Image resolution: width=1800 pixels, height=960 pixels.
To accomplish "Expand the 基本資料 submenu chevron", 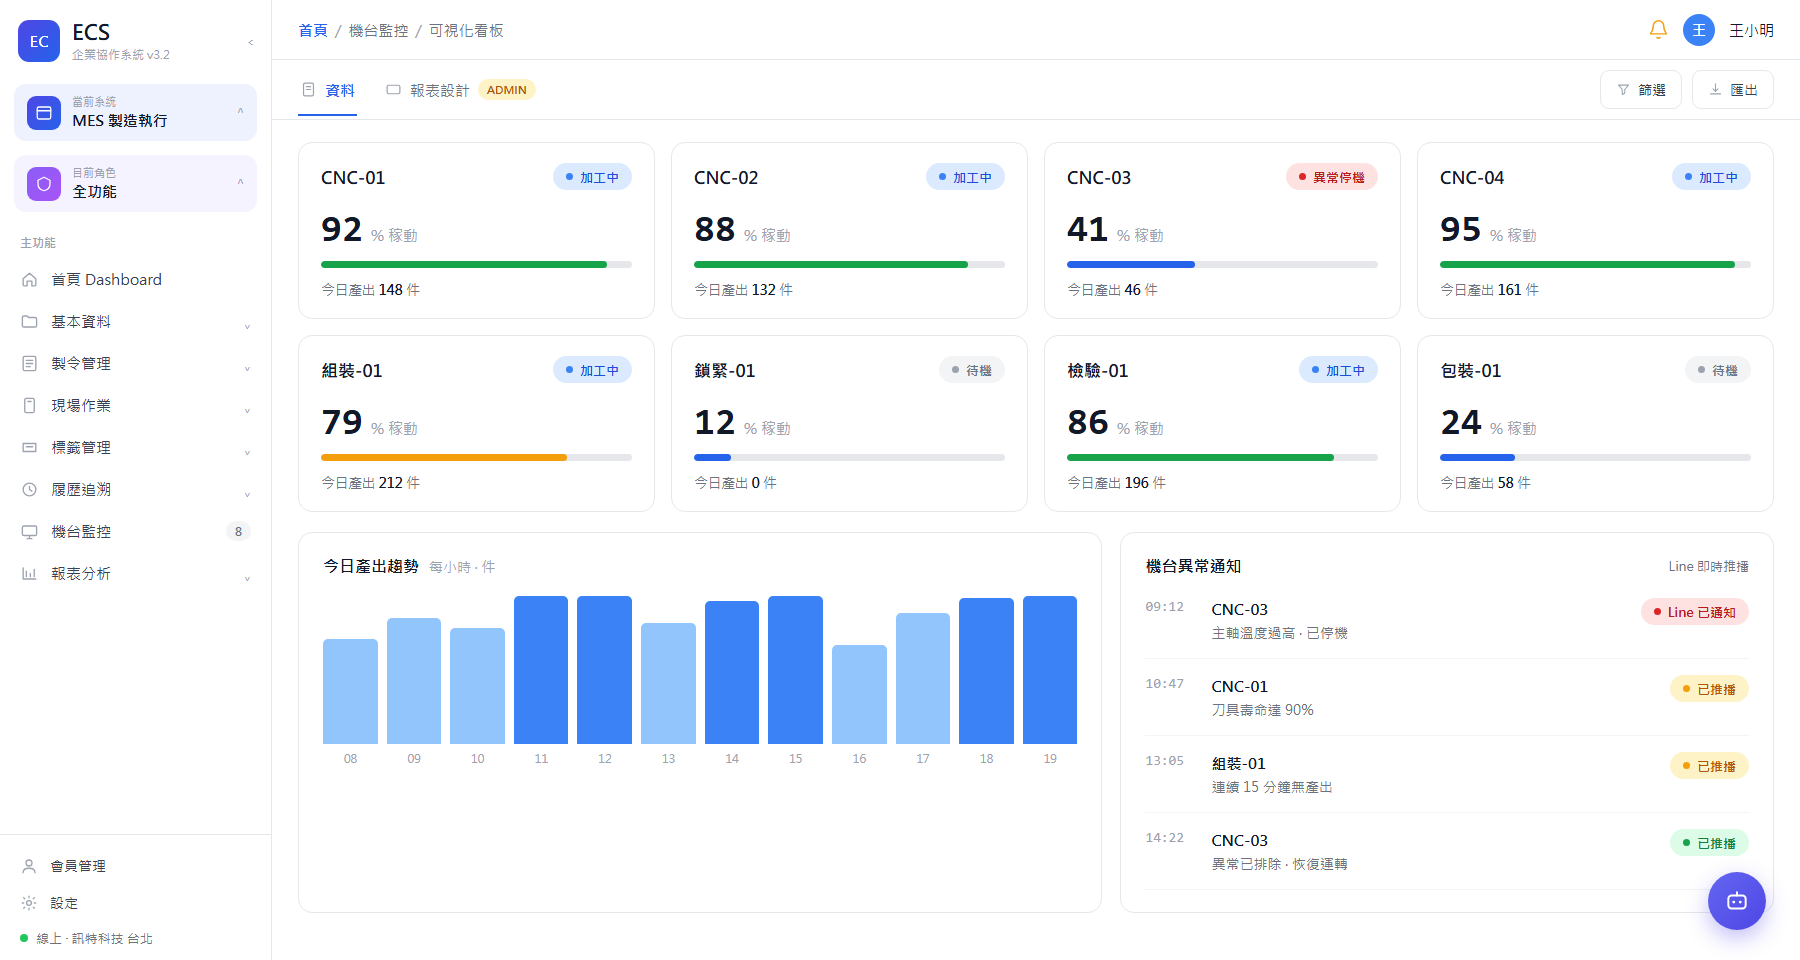I will pos(247,326).
